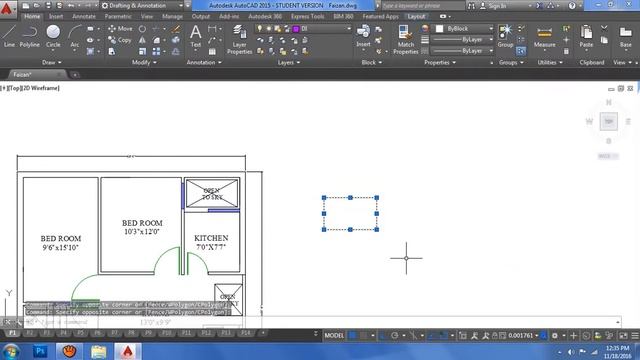
Task: Select the Mirror tool icon
Action: 142,40
